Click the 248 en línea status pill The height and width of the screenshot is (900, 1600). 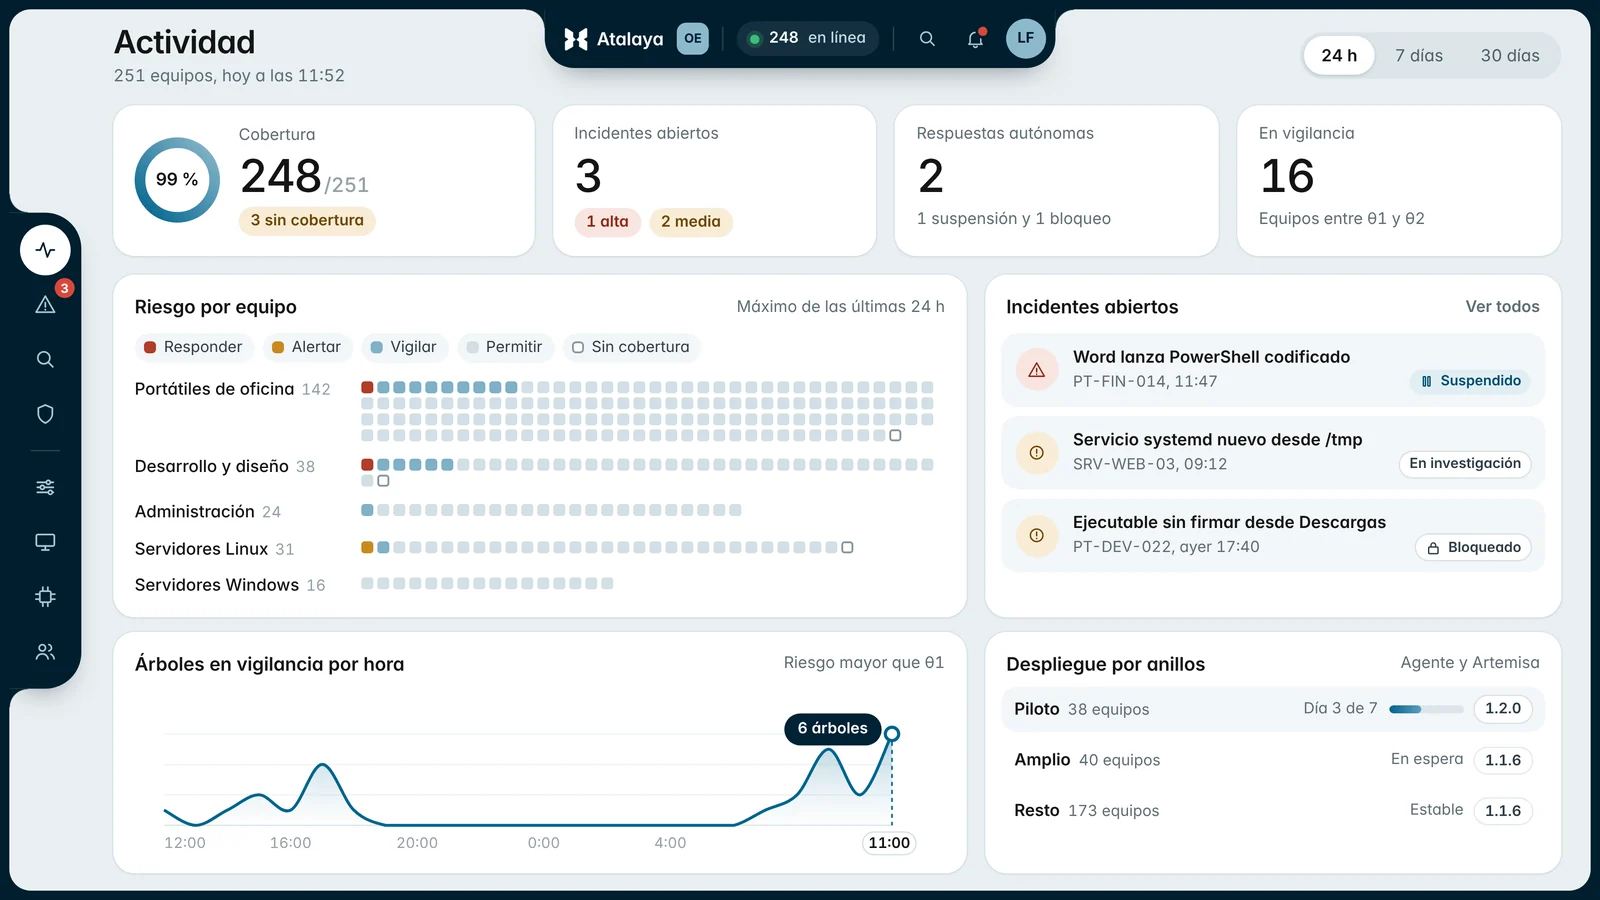point(808,38)
